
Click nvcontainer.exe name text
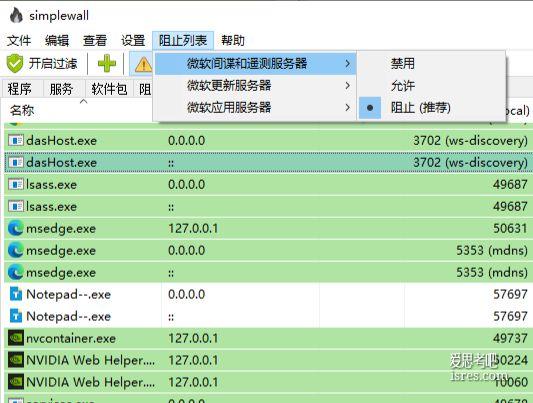[x=71, y=338]
